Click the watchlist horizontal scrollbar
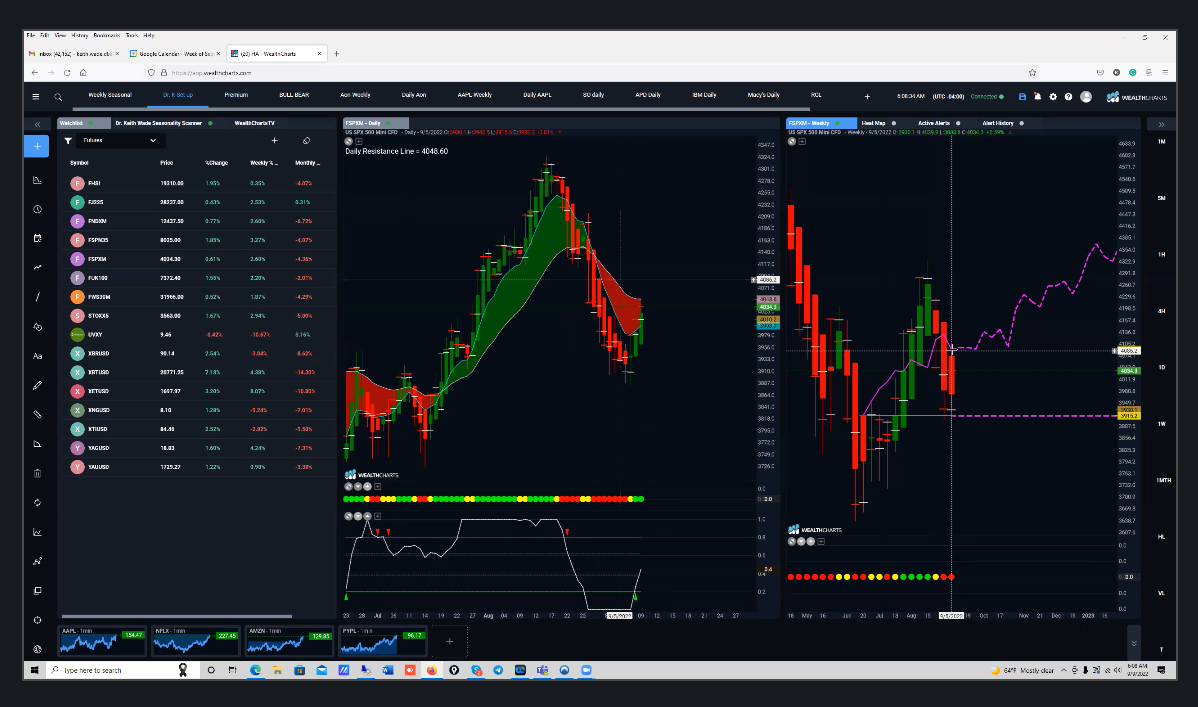 [176, 616]
